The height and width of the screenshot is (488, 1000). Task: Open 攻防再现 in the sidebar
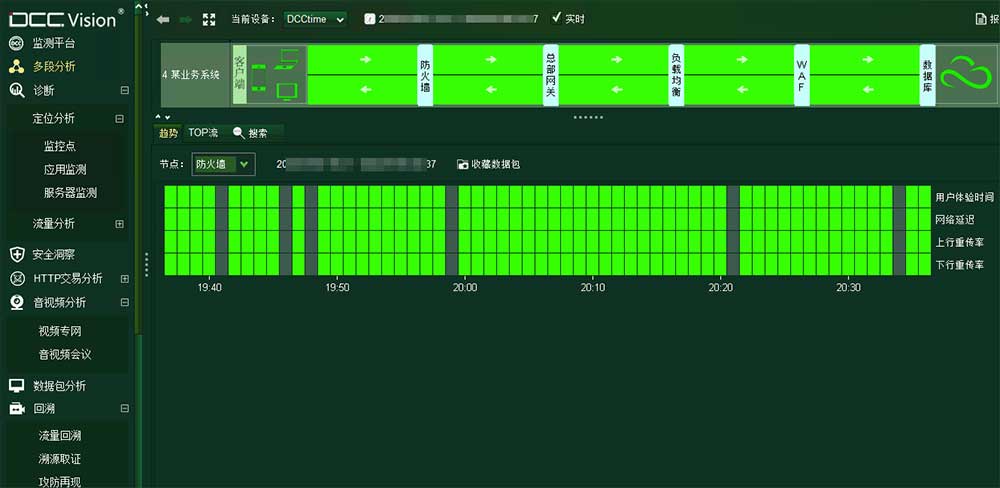pyautogui.click(x=60, y=482)
